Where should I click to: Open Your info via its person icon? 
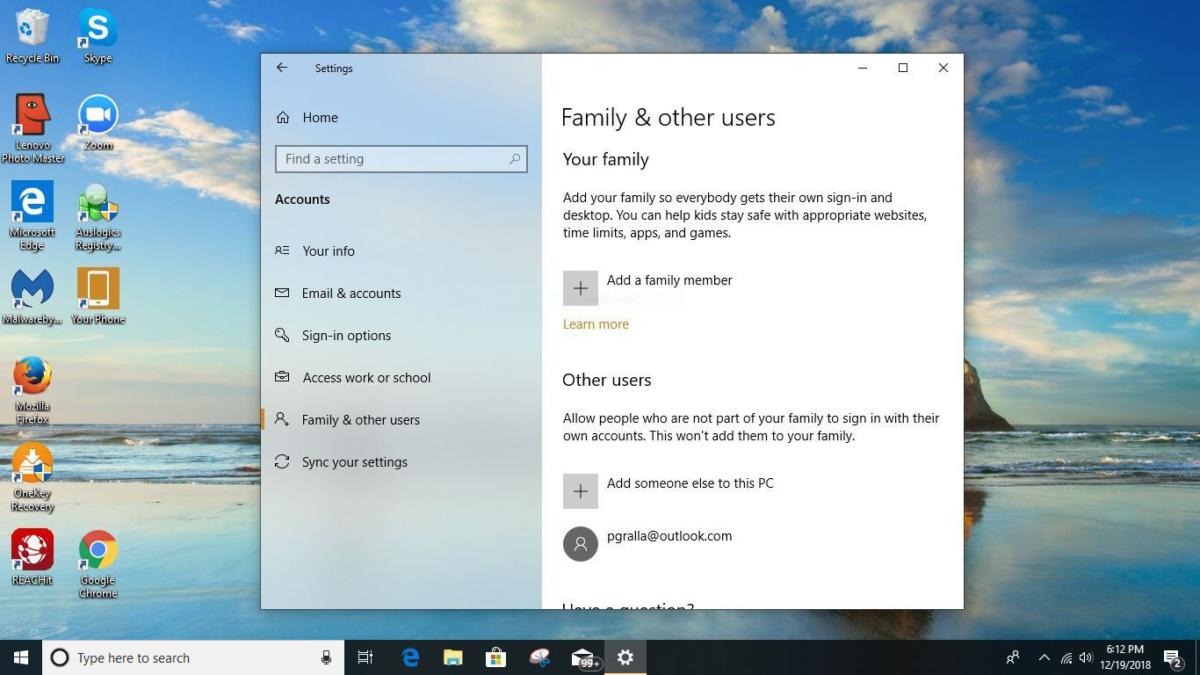click(282, 251)
